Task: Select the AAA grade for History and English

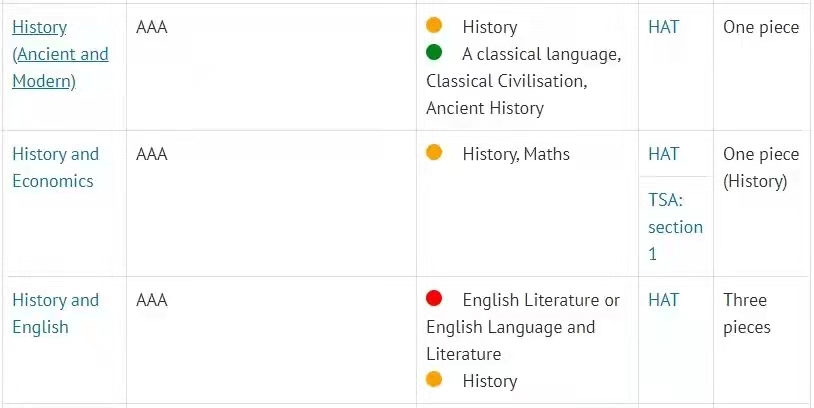Action: [152, 300]
